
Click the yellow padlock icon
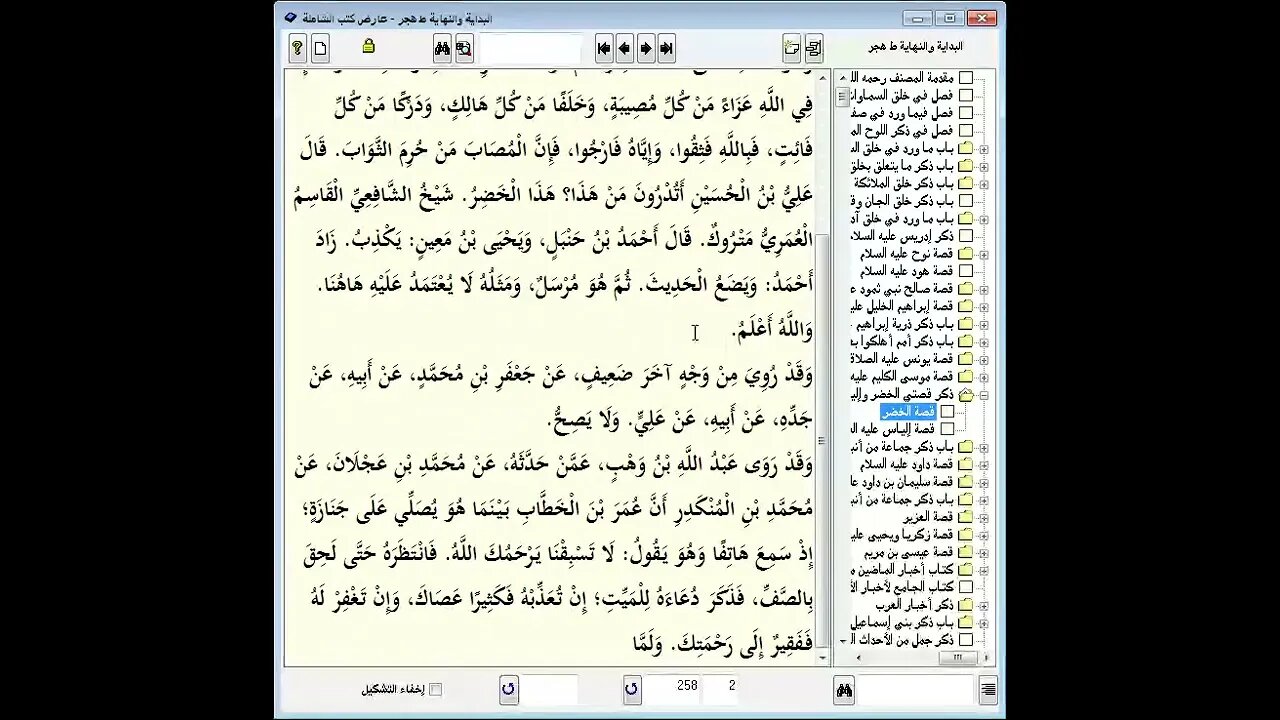pos(368,46)
